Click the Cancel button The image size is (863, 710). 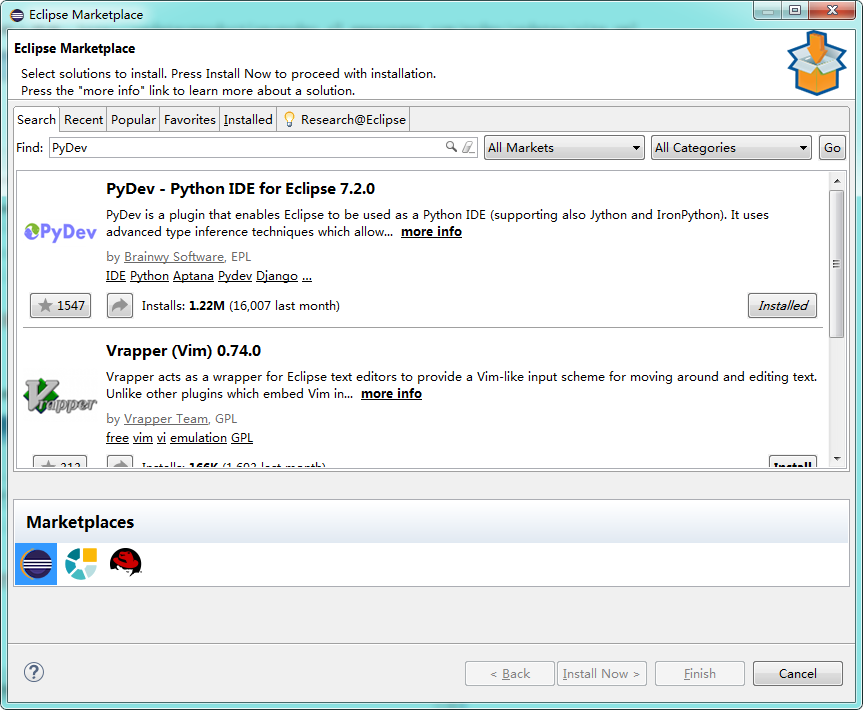[798, 674]
